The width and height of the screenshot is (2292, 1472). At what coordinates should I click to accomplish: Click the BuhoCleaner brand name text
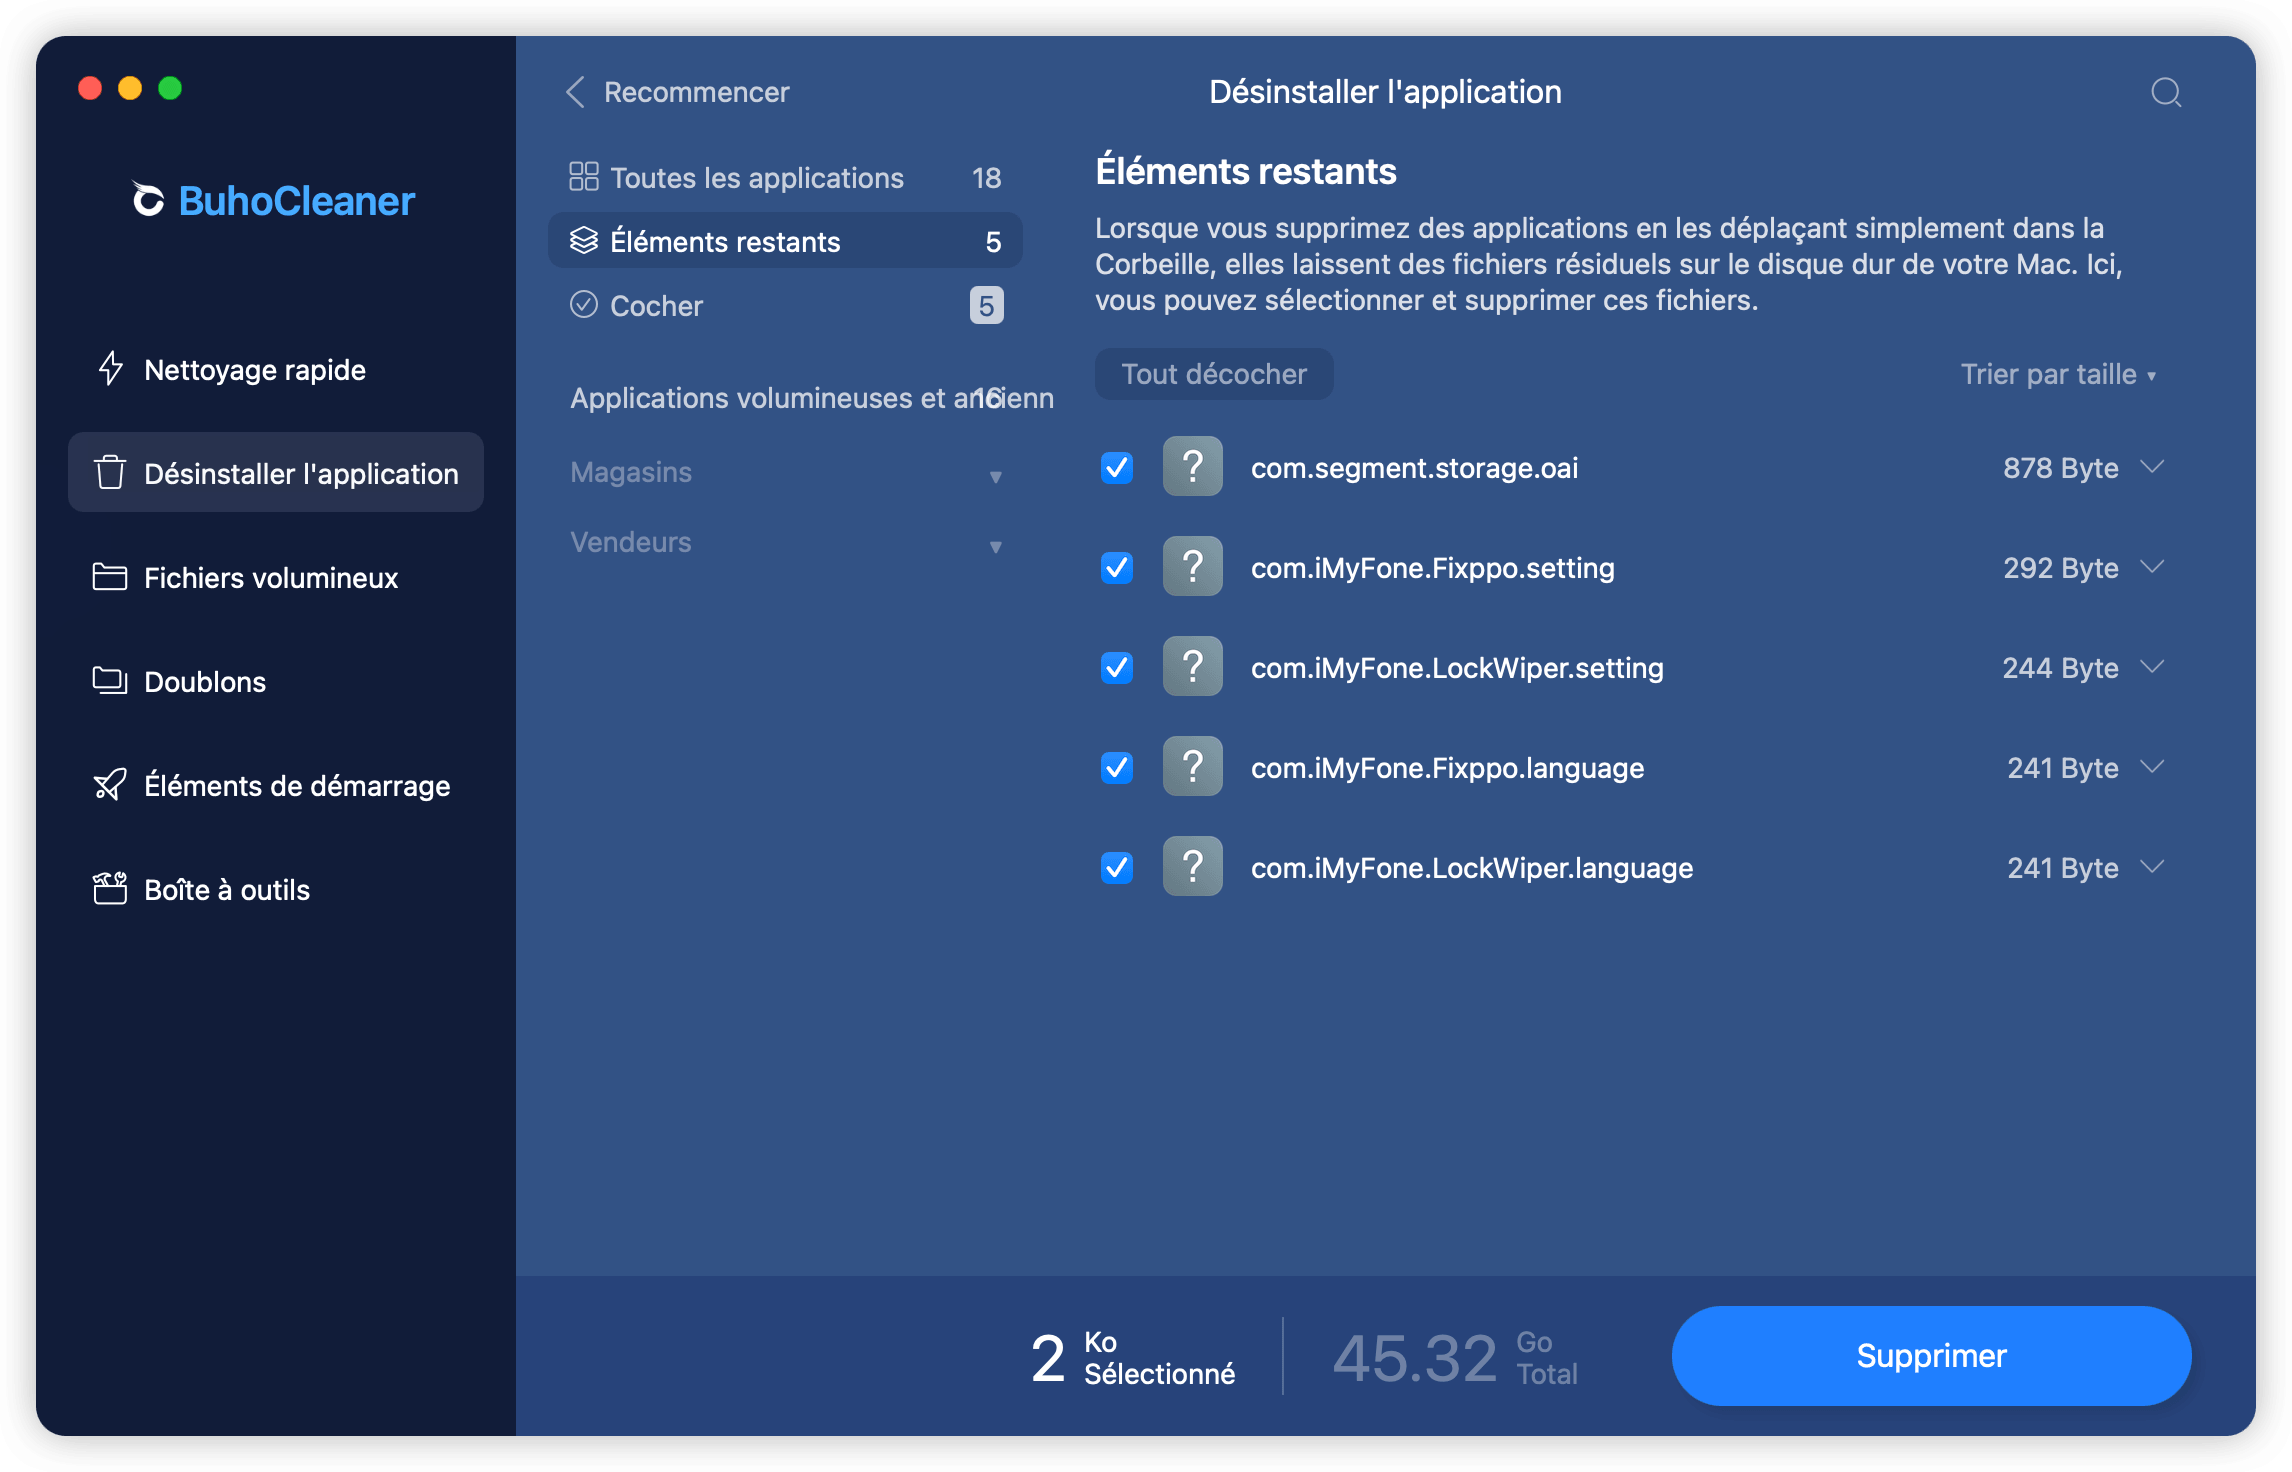coord(296,200)
